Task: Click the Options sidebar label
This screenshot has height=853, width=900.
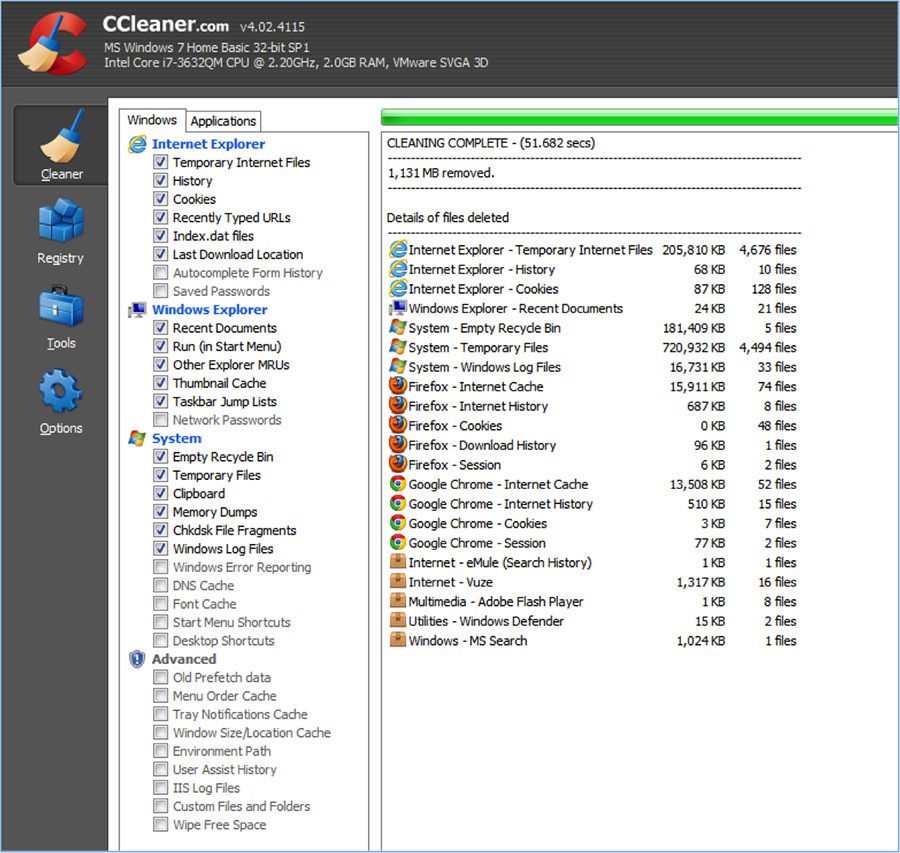Action: pos(61,428)
